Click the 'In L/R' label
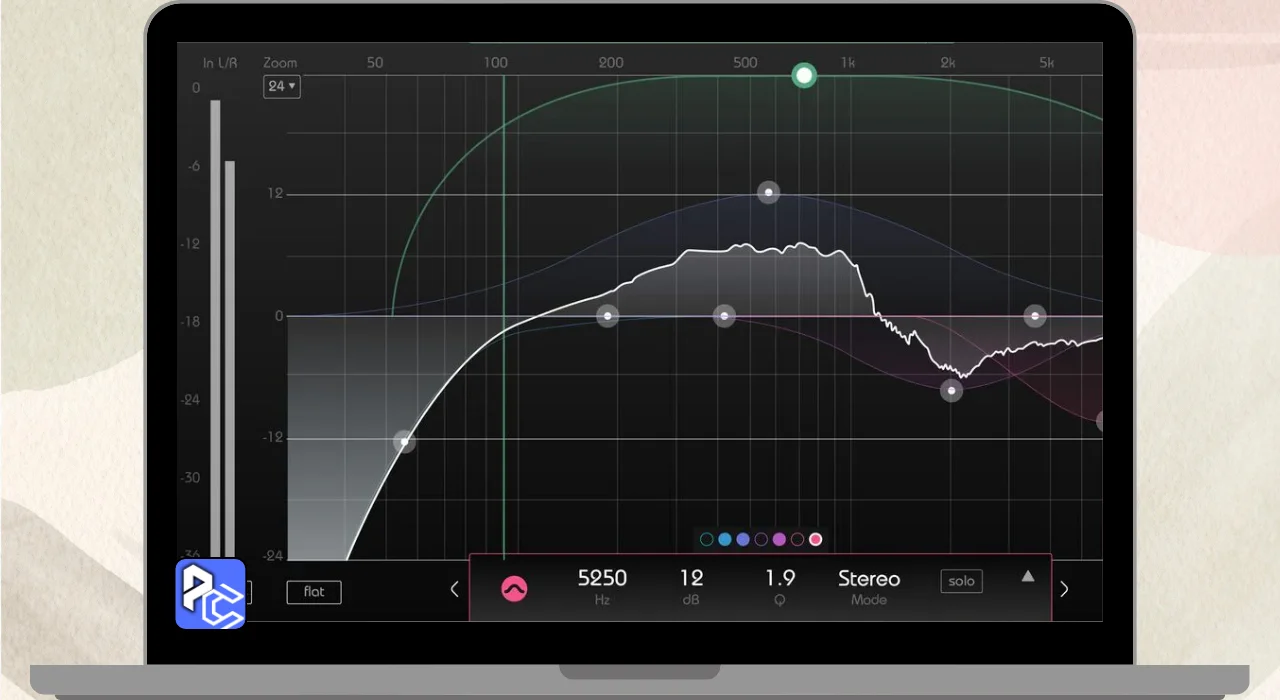Screen dimensions: 1280x700 point(220,63)
